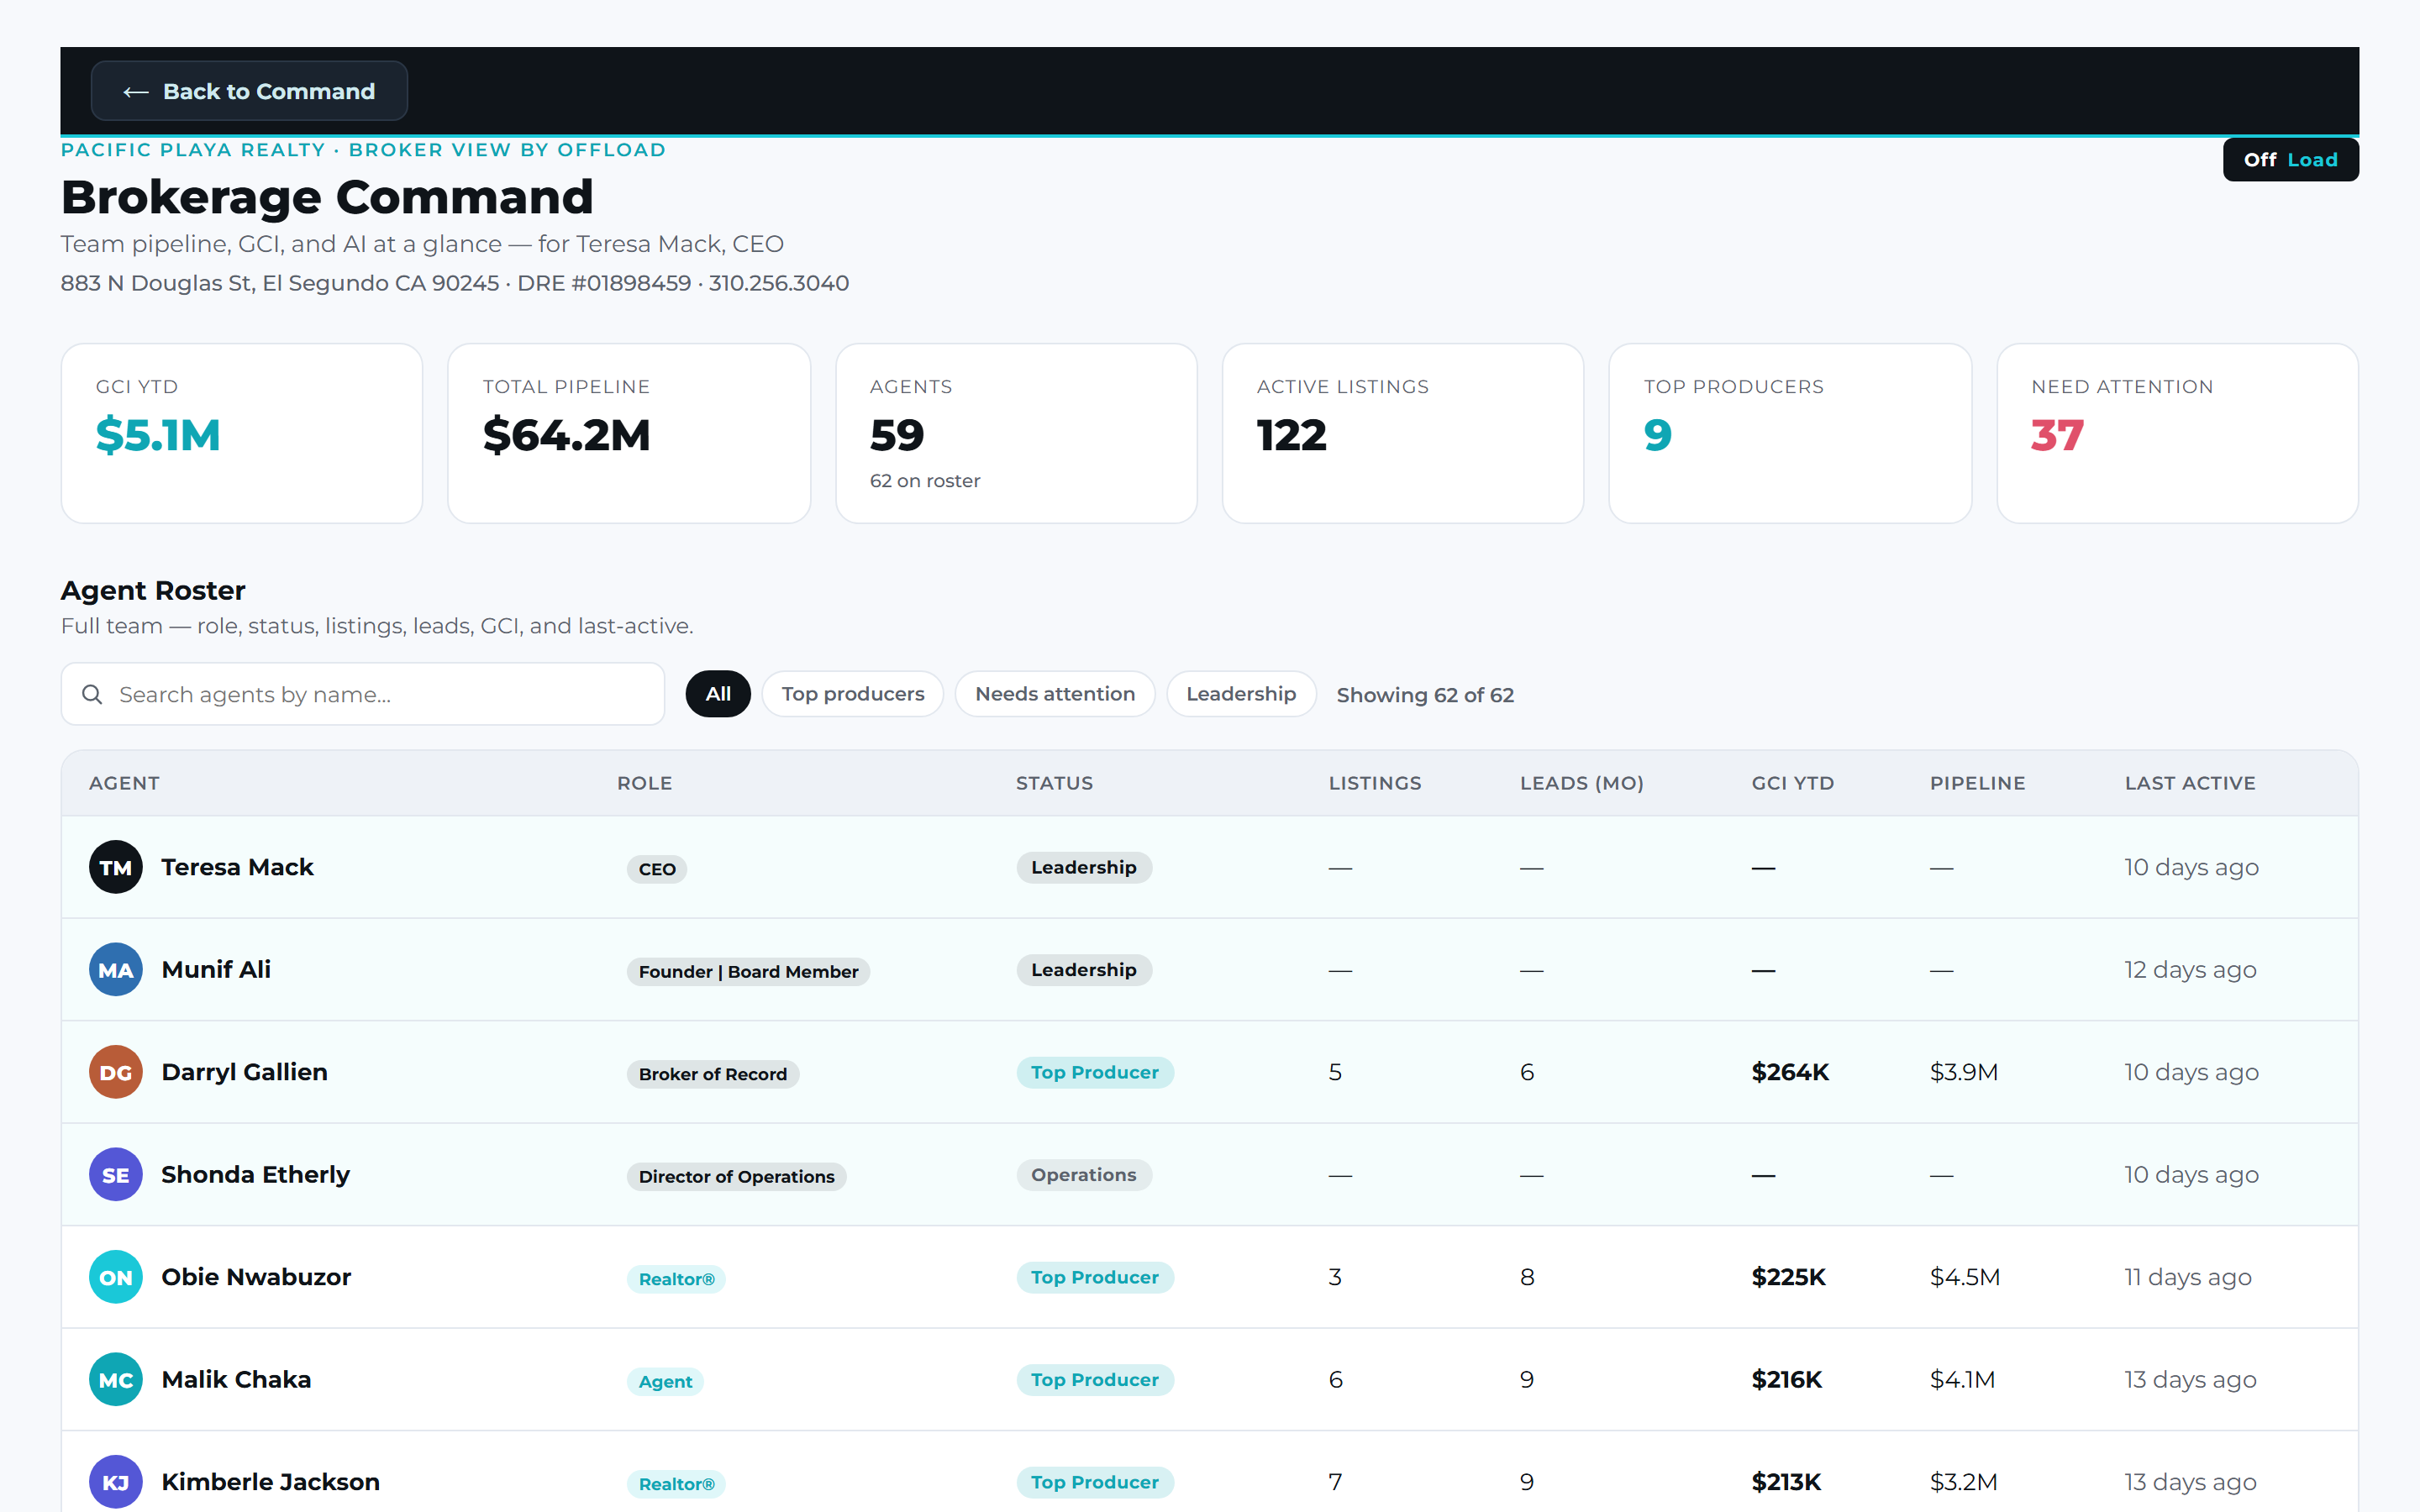Image resolution: width=2420 pixels, height=1512 pixels.
Task: Click the search magnifier icon
Action: [x=92, y=694]
